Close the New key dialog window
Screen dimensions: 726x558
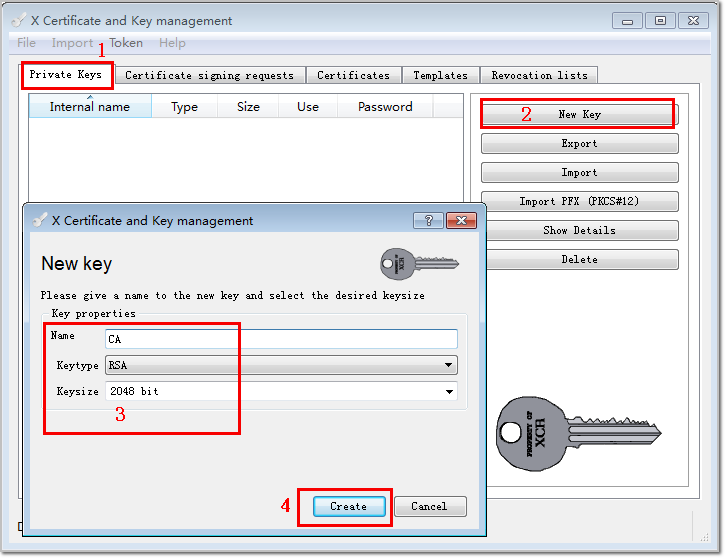460,221
